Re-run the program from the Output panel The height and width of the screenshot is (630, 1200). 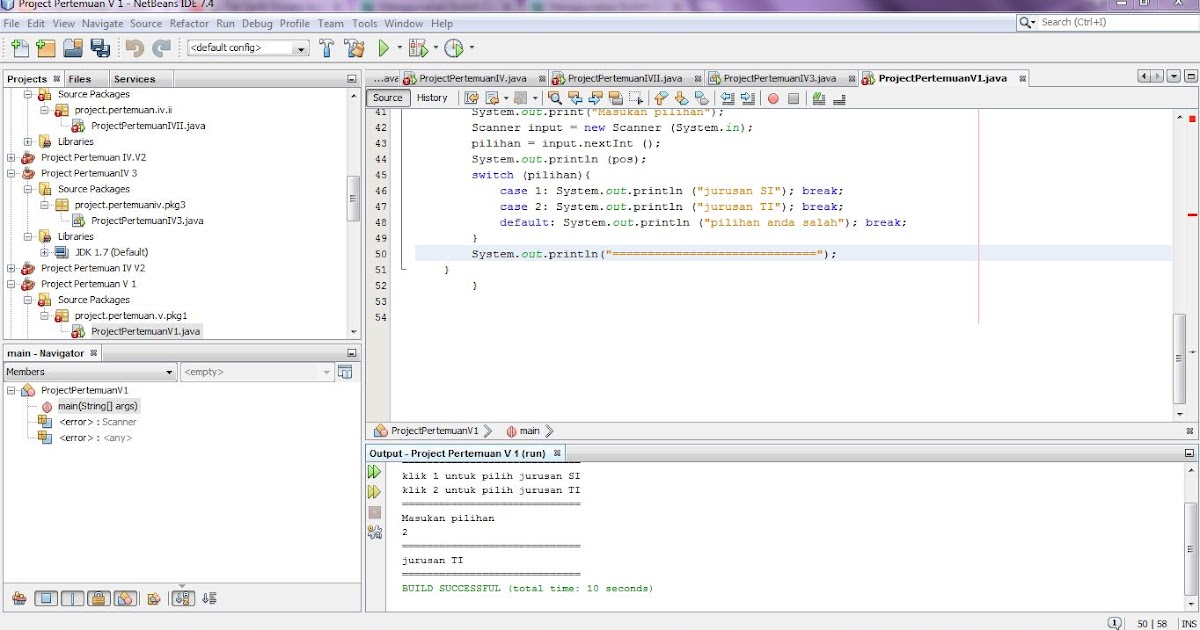375,472
